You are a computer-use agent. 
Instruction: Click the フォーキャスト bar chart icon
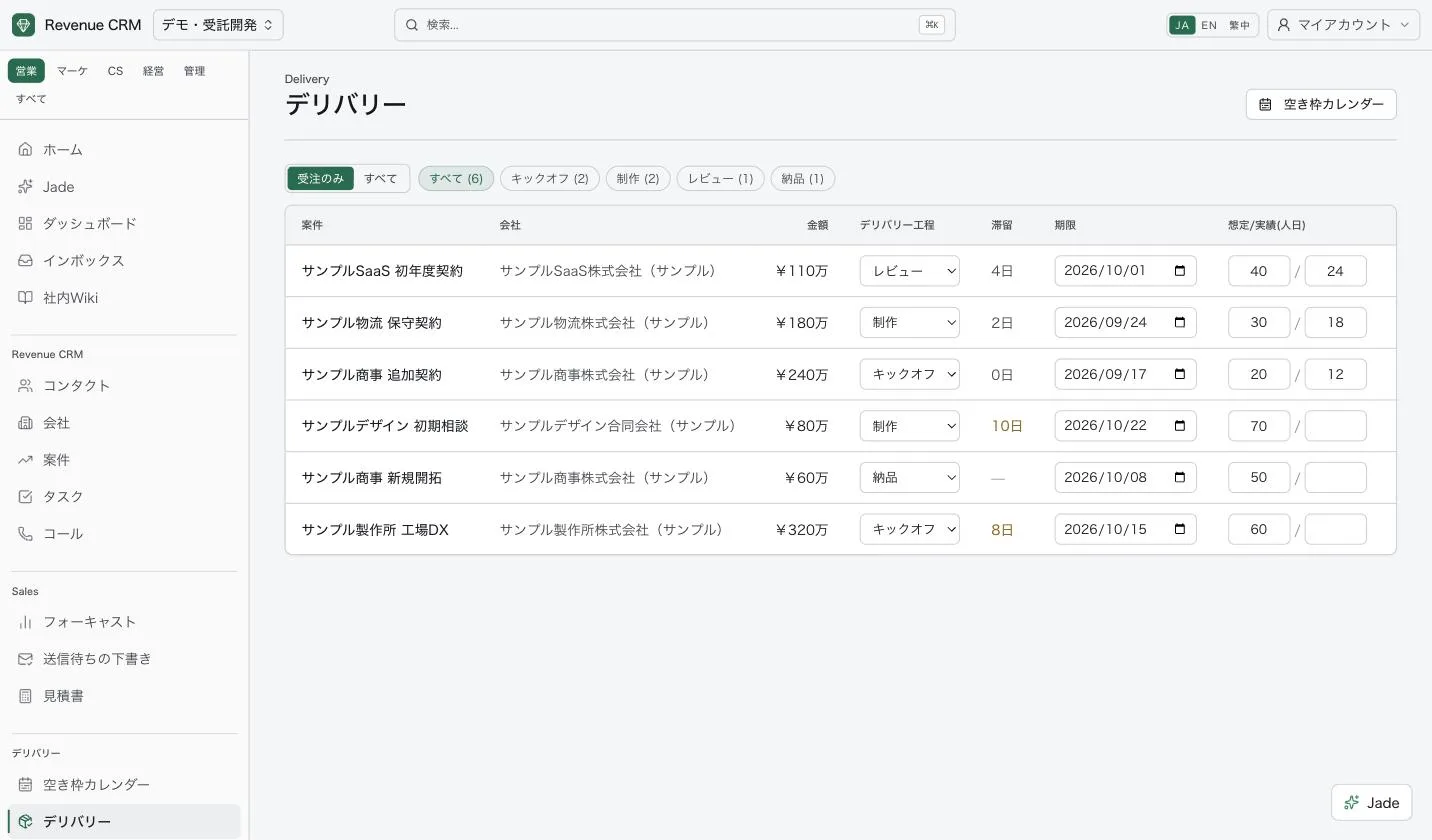[26, 622]
